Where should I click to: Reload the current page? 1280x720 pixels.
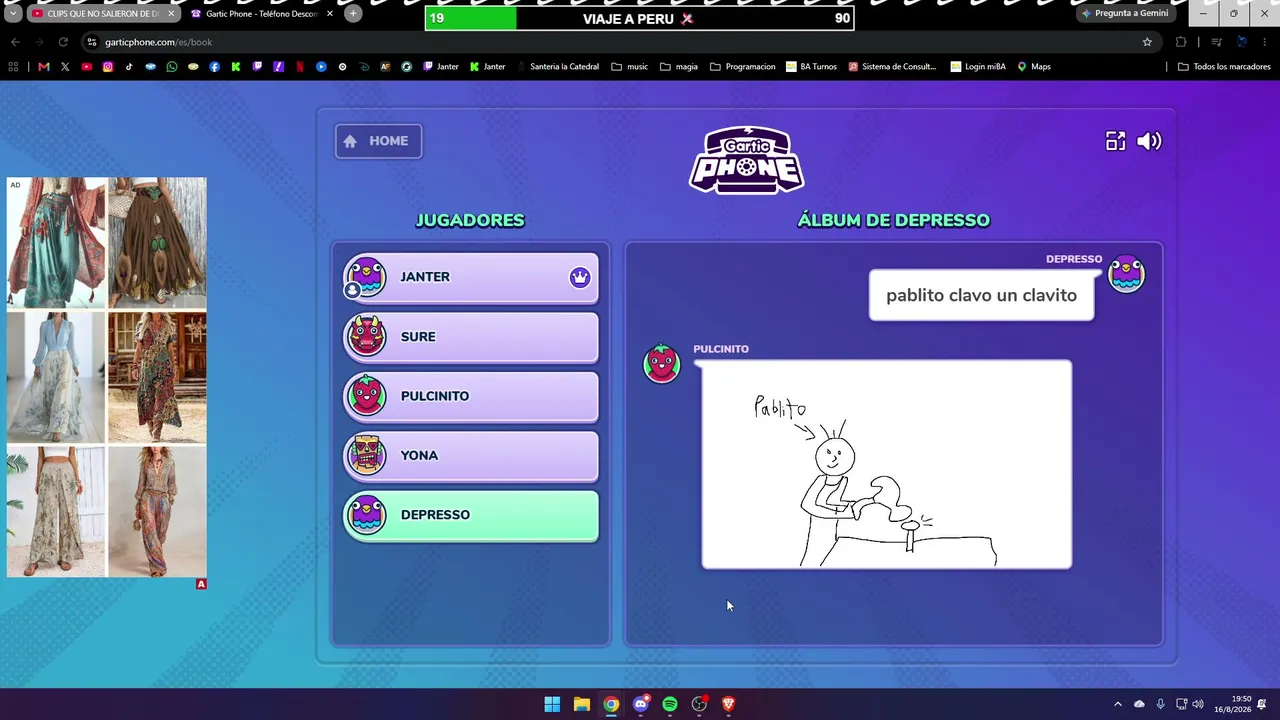tap(63, 42)
